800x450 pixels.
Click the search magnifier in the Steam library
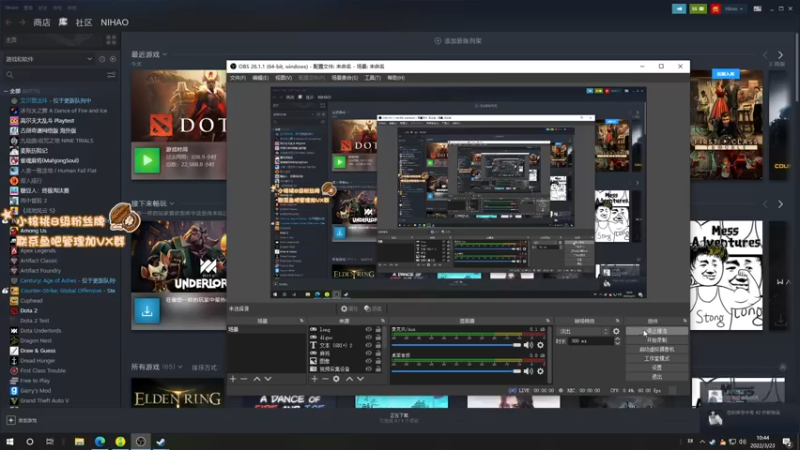pyautogui.click(x=10, y=75)
